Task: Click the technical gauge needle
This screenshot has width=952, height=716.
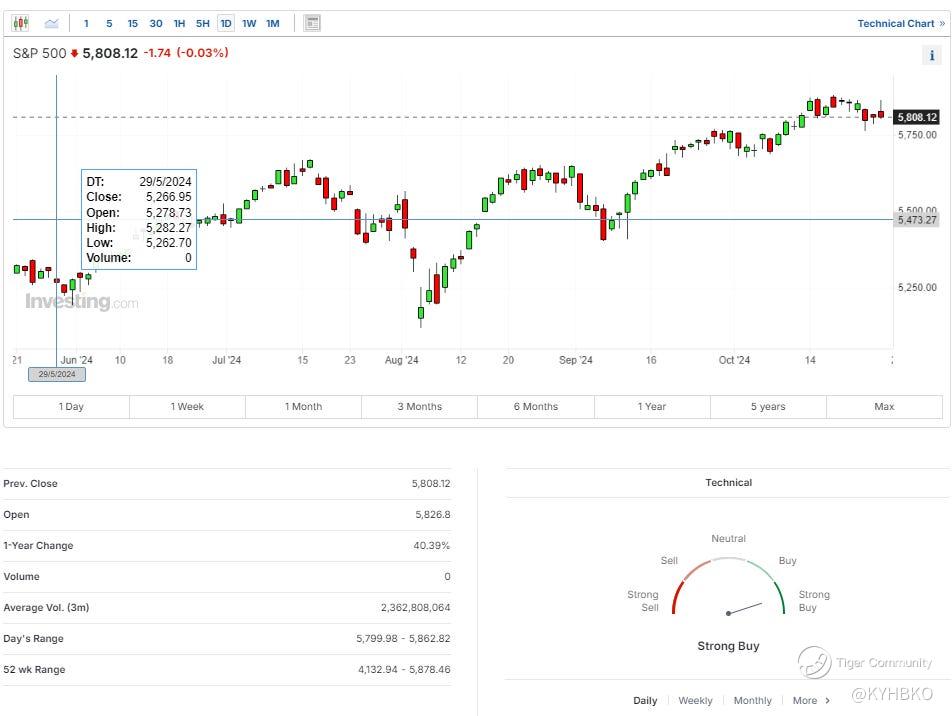Action: (745, 609)
